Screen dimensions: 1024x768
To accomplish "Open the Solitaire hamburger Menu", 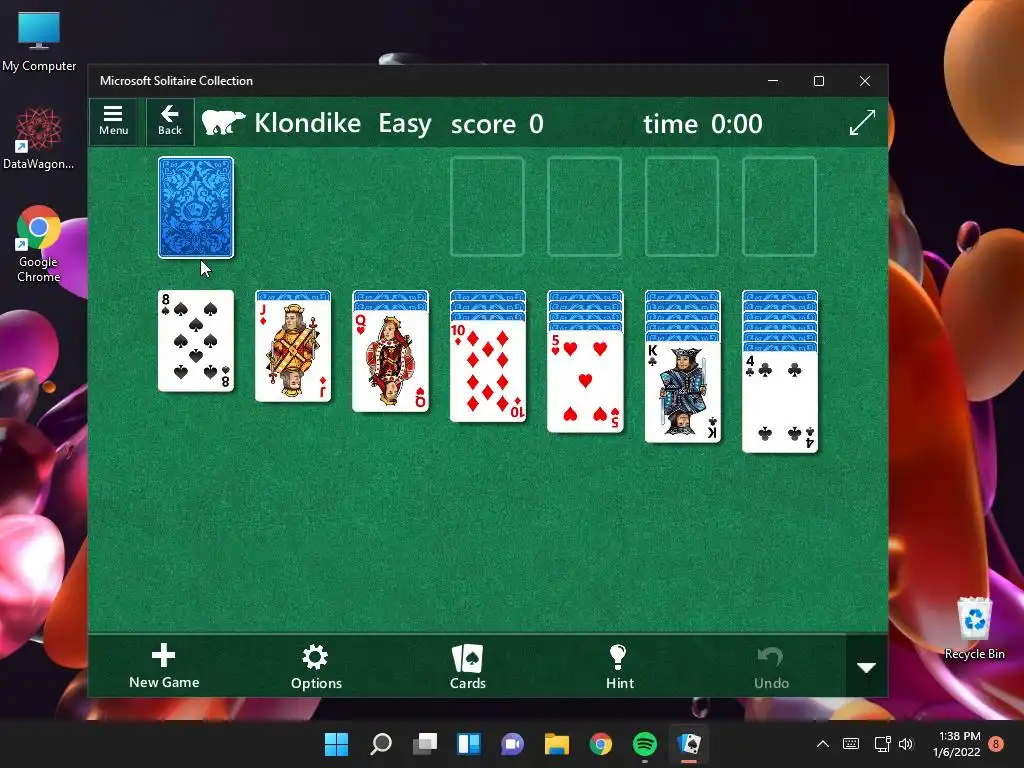I will coord(113,121).
